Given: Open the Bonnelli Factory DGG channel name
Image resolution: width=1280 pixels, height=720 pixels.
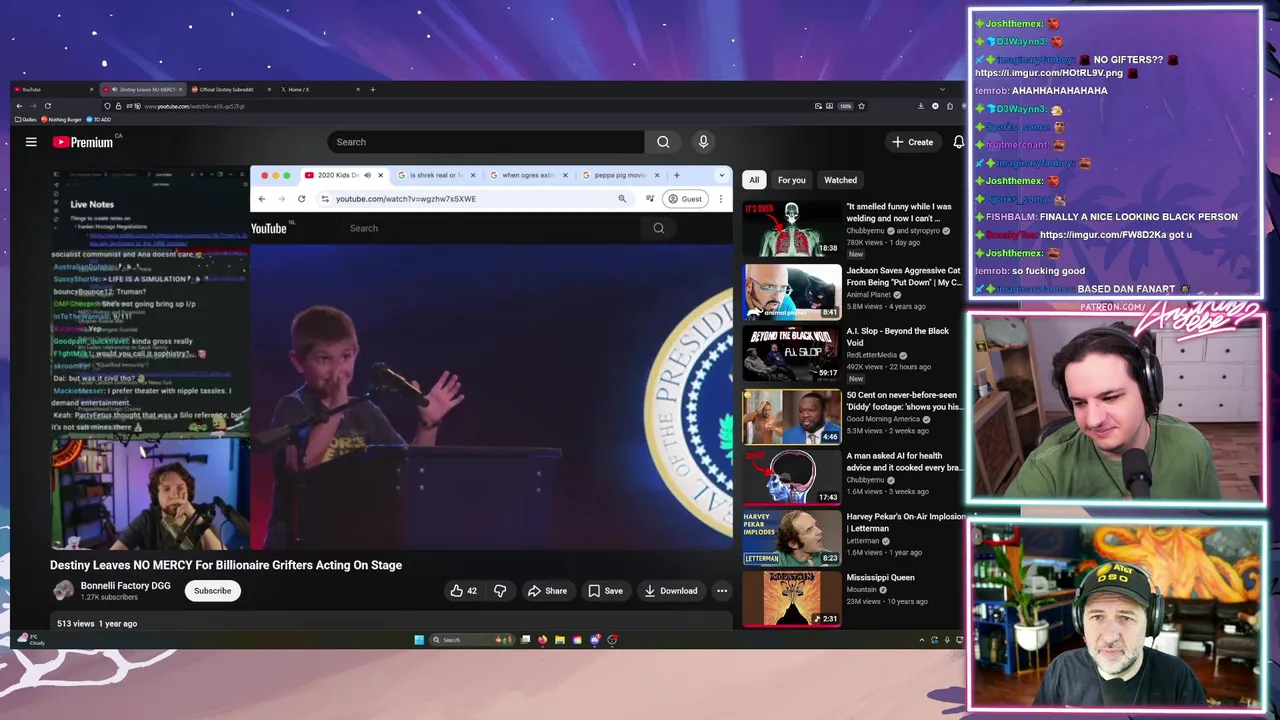Looking at the screenshot, I should click(x=125, y=586).
